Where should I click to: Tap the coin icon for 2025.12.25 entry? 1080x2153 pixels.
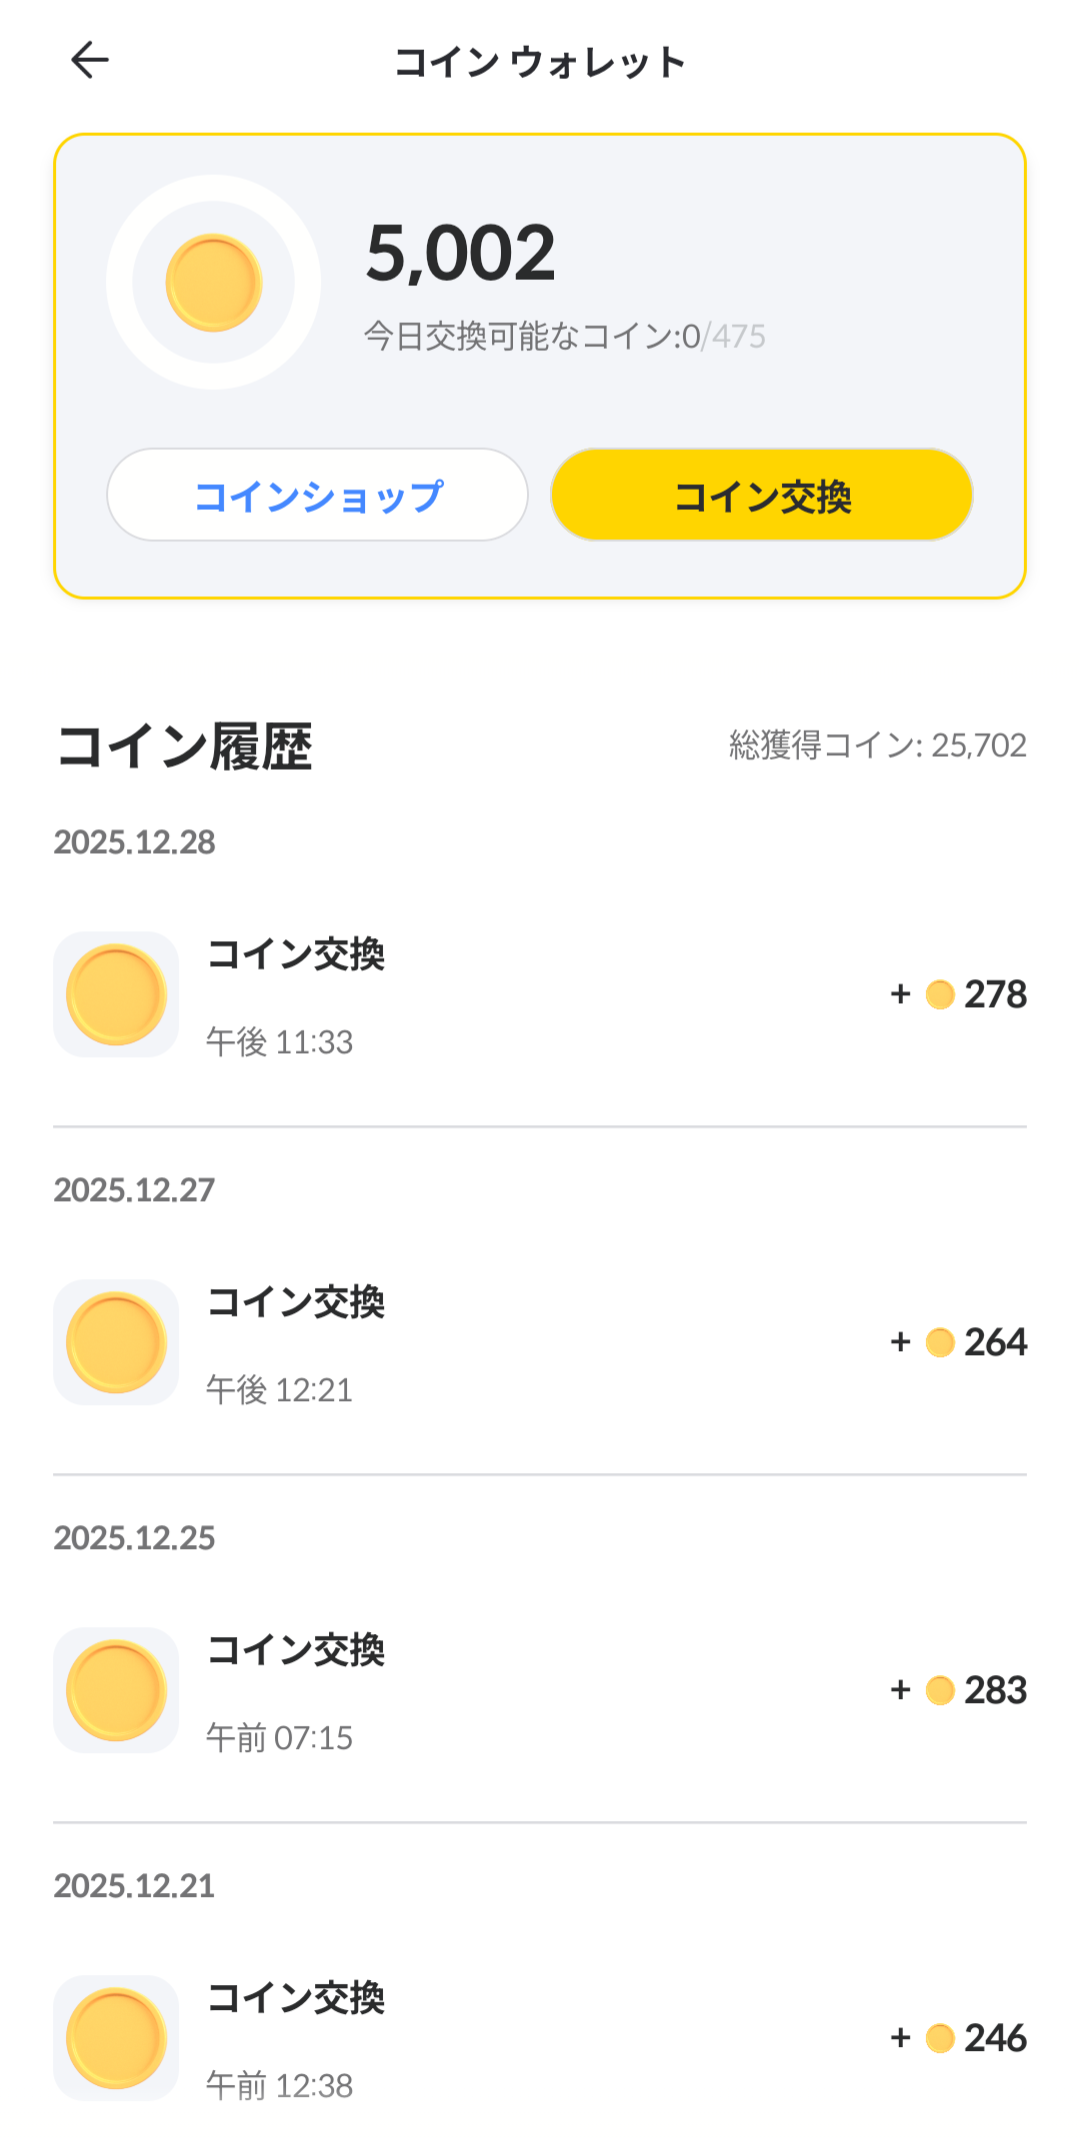(x=116, y=1690)
